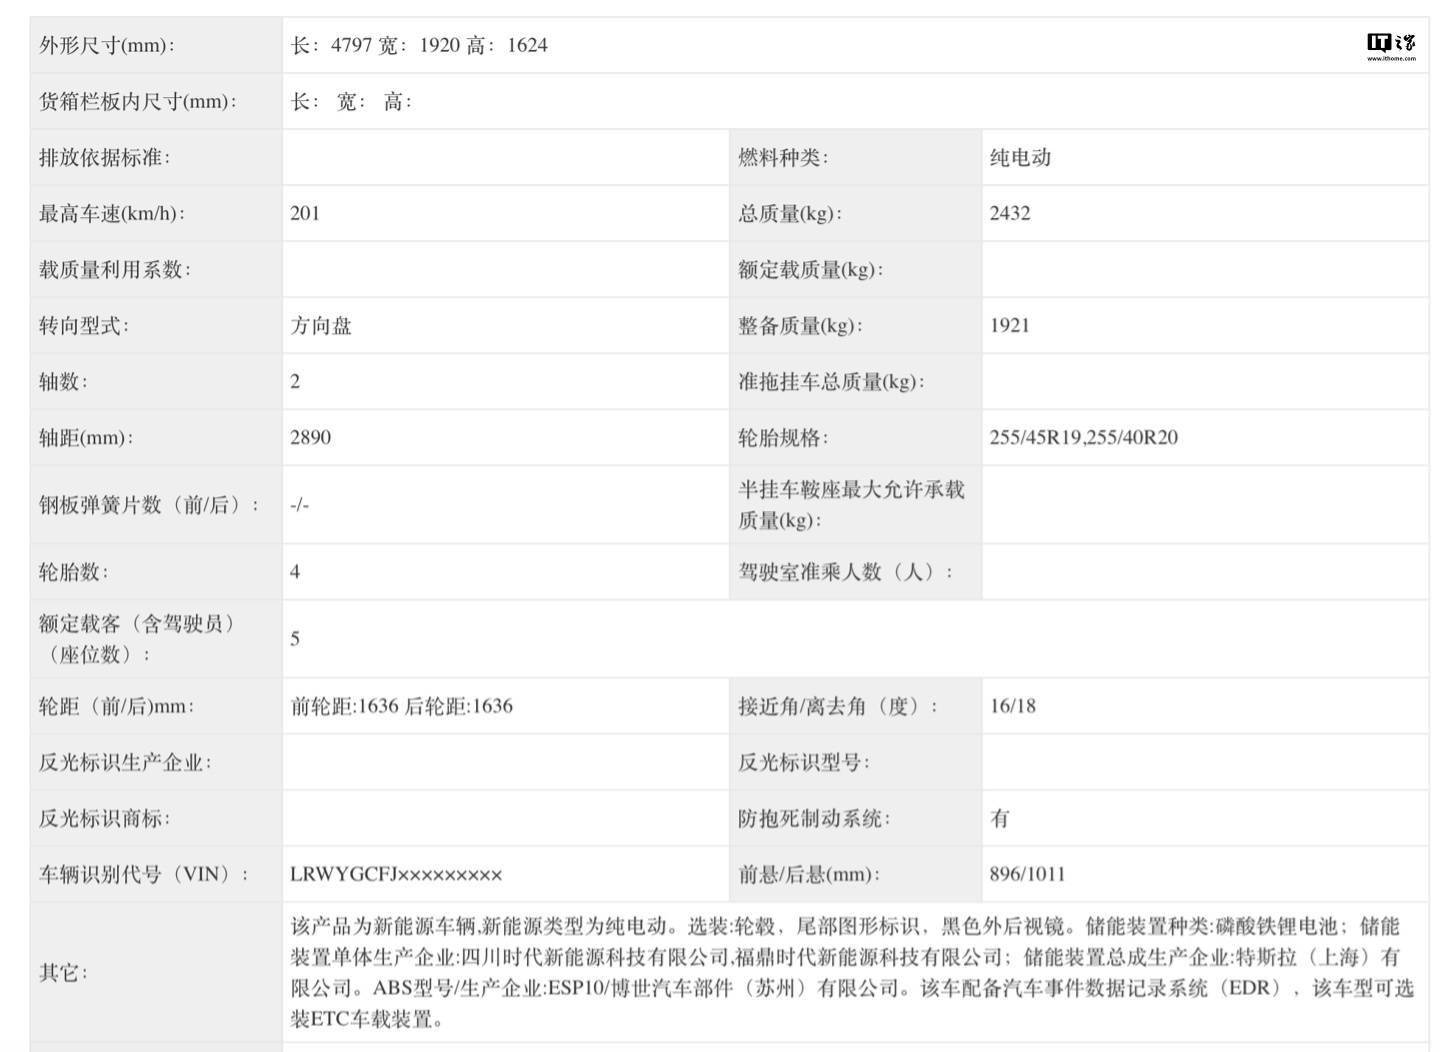Click the total mass value 2432
Image resolution: width=1440 pixels, height=1052 pixels.
(1010, 213)
